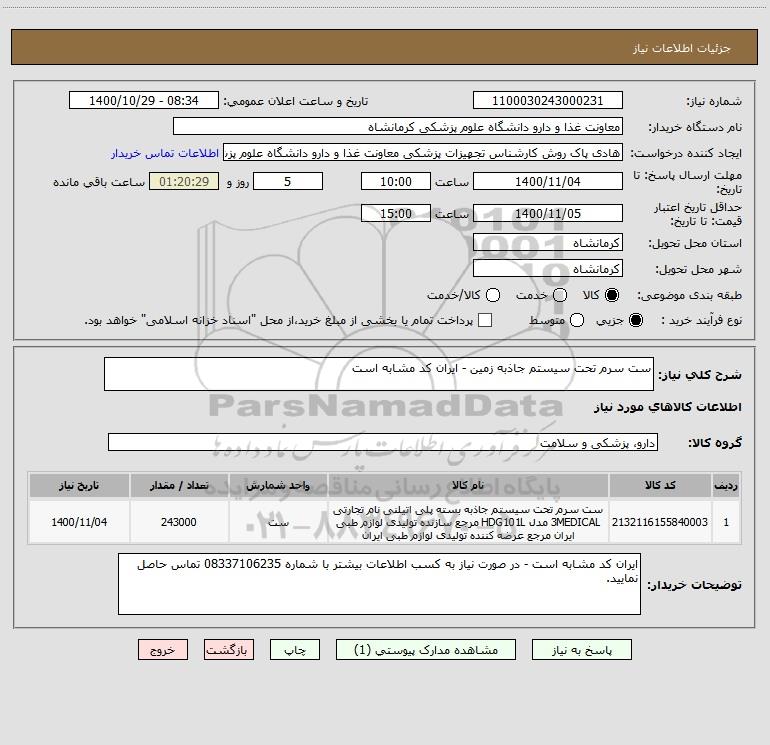Click the need number field 1100030243000231

point(548,101)
